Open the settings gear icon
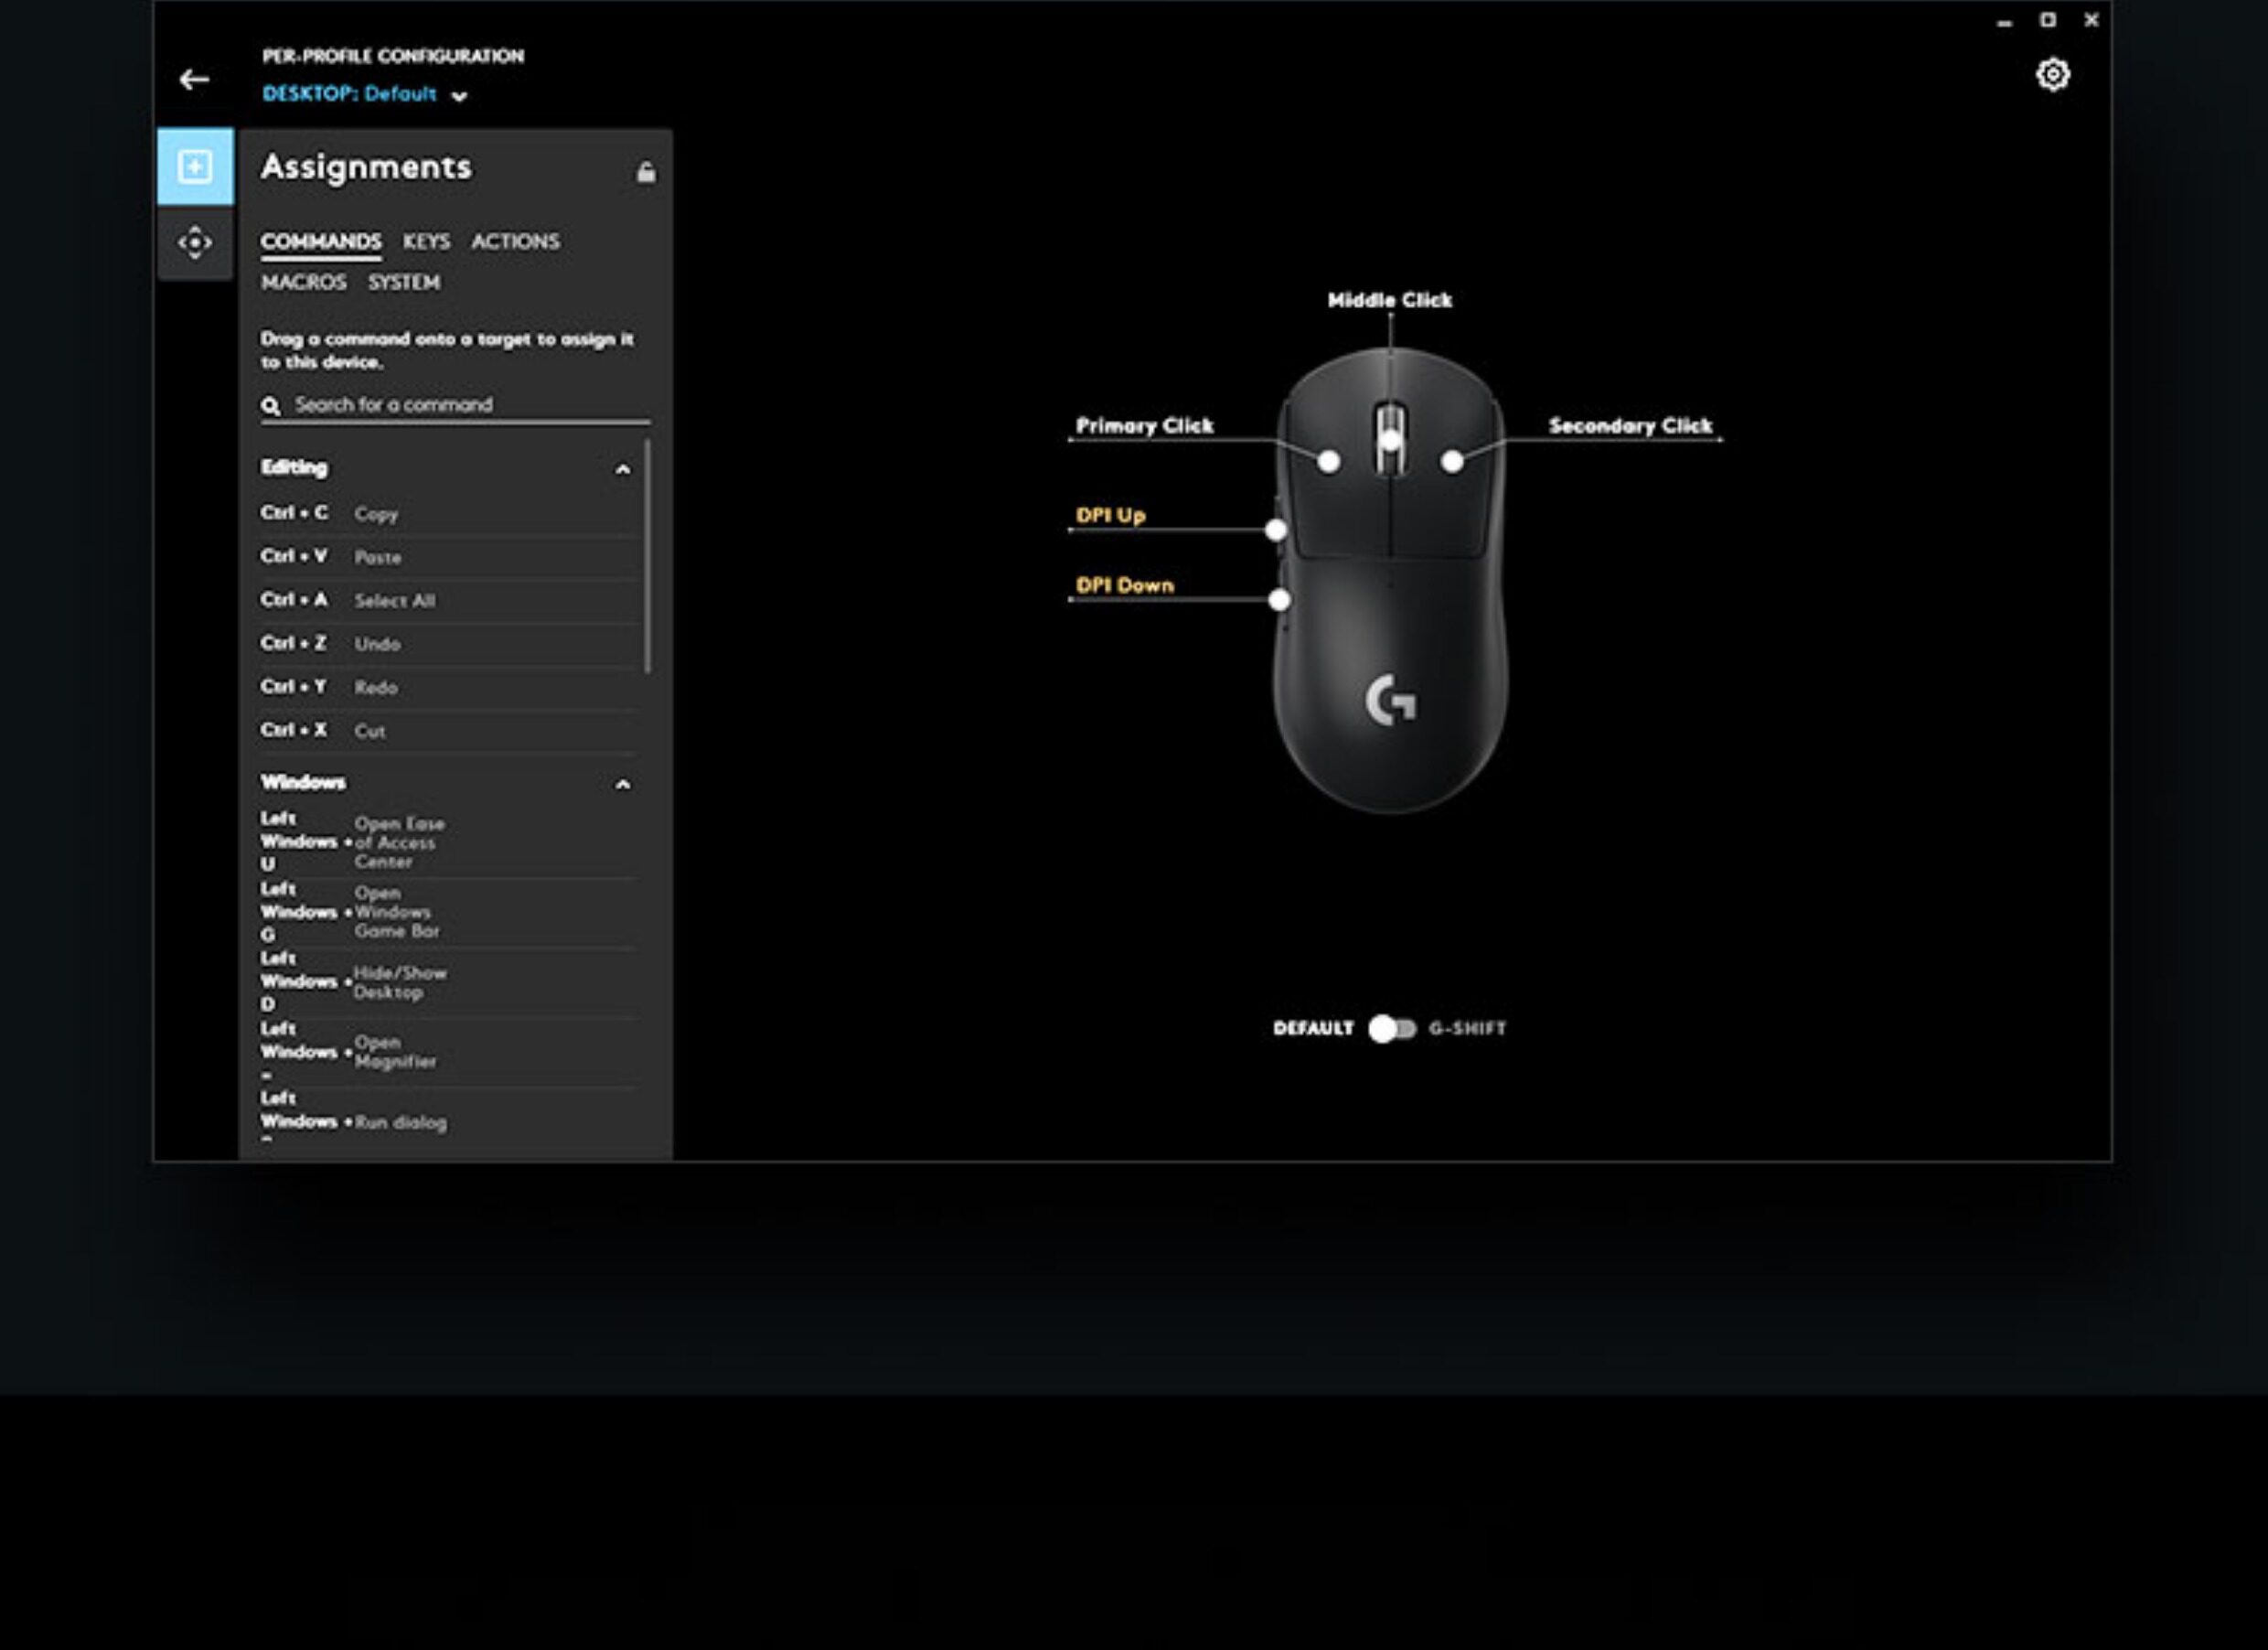 coord(2052,75)
